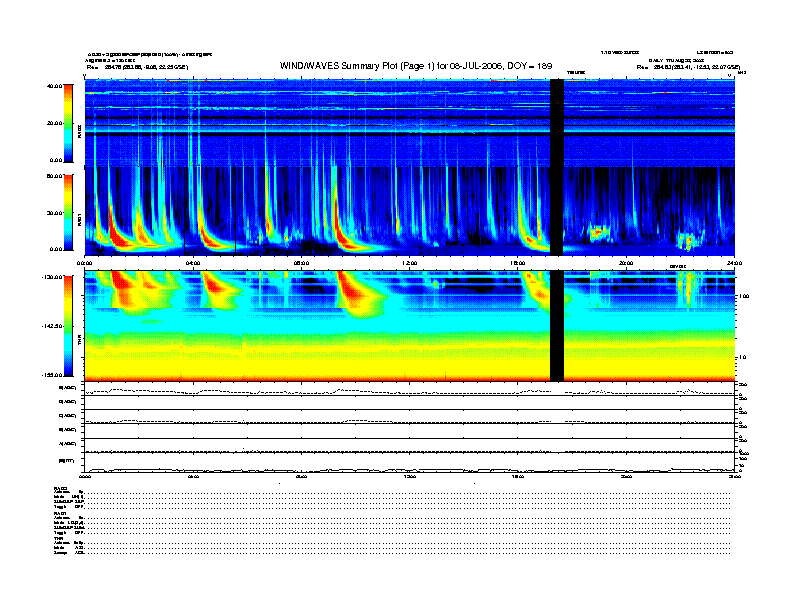Click 12:00 tick label below RAD1 spectrogram
Viewport: 792px width, 612px height.
tap(410, 263)
